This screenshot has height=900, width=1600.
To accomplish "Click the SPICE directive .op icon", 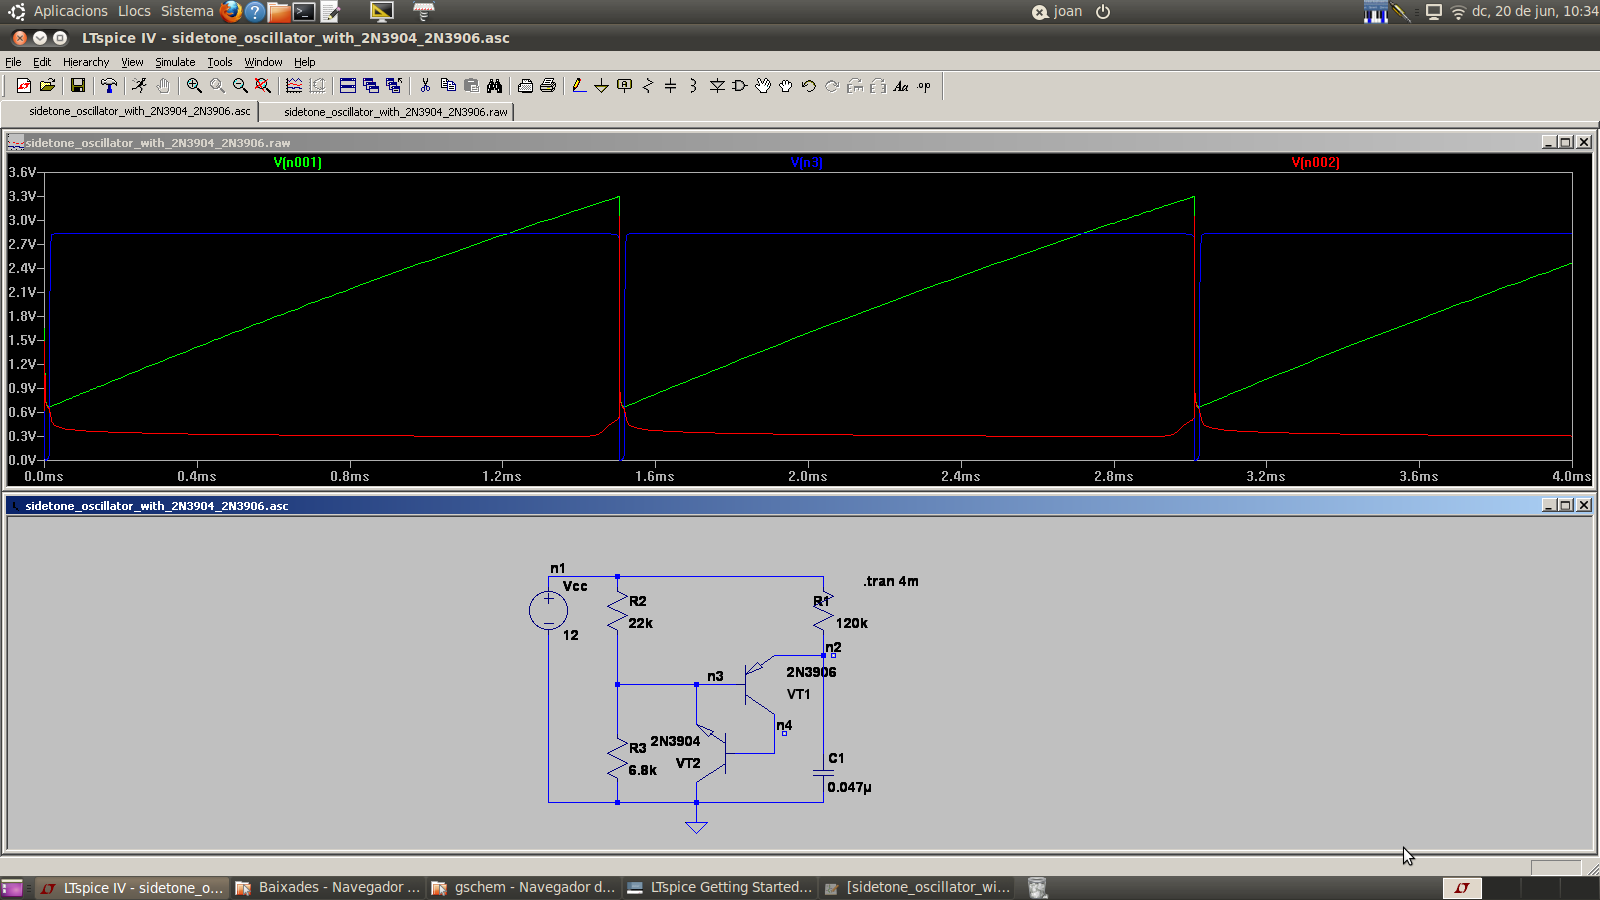I will 924,86.
